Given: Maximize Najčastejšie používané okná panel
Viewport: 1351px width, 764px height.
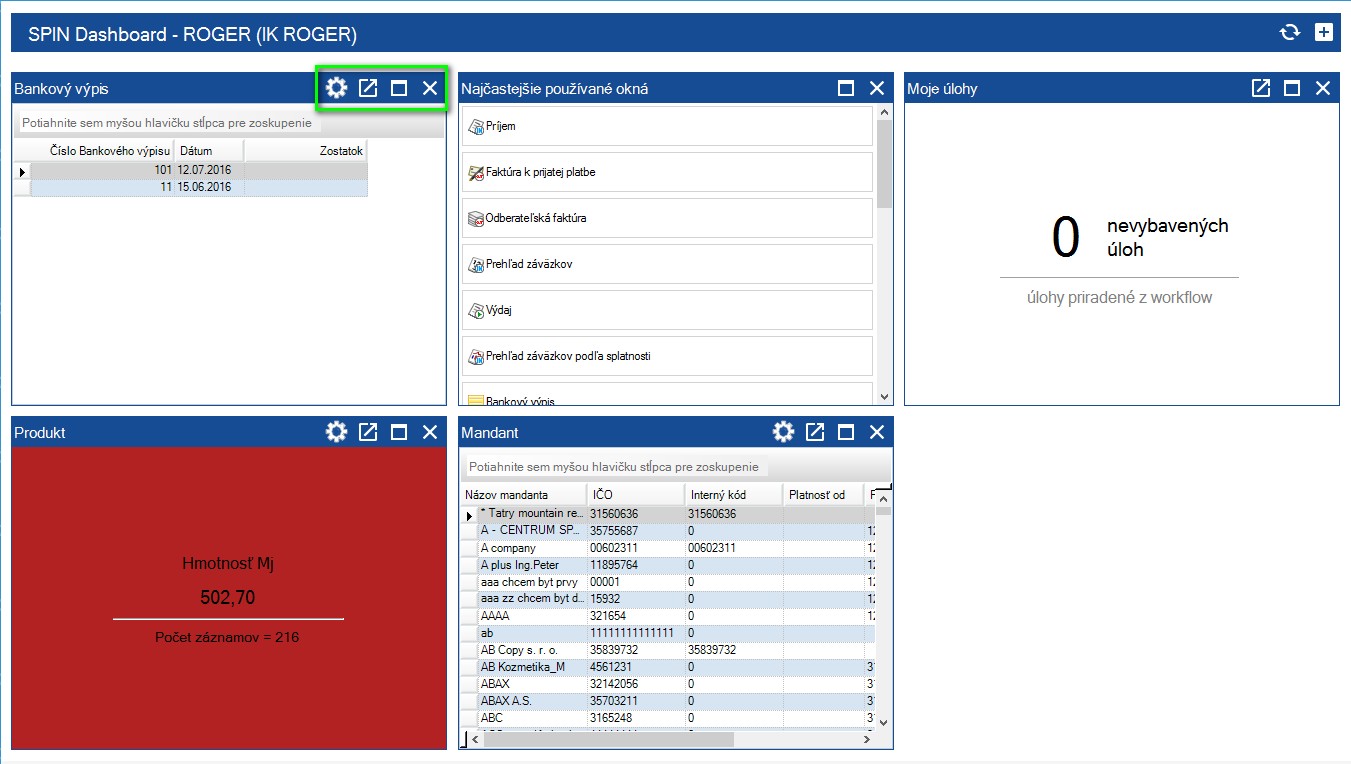Looking at the screenshot, I should (846, 88).
